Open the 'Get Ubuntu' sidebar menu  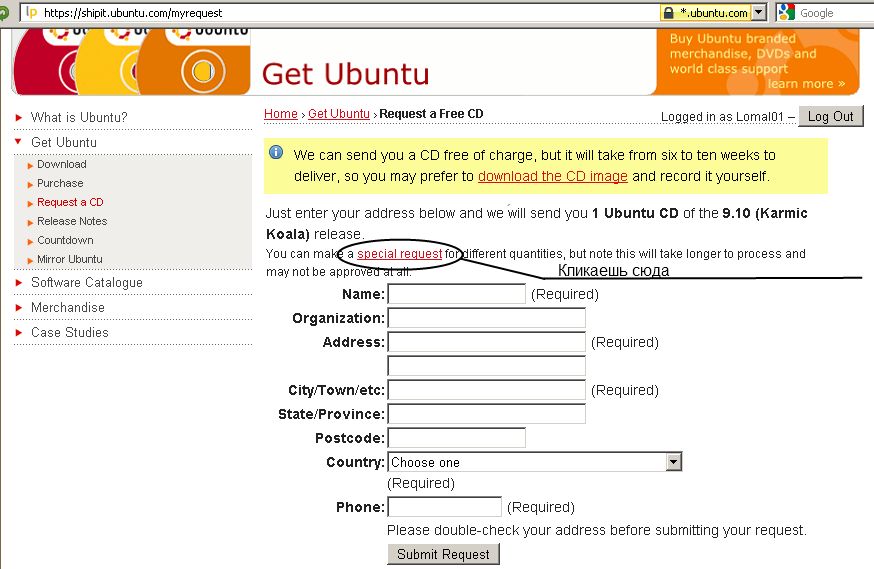[x=64, y=142]
